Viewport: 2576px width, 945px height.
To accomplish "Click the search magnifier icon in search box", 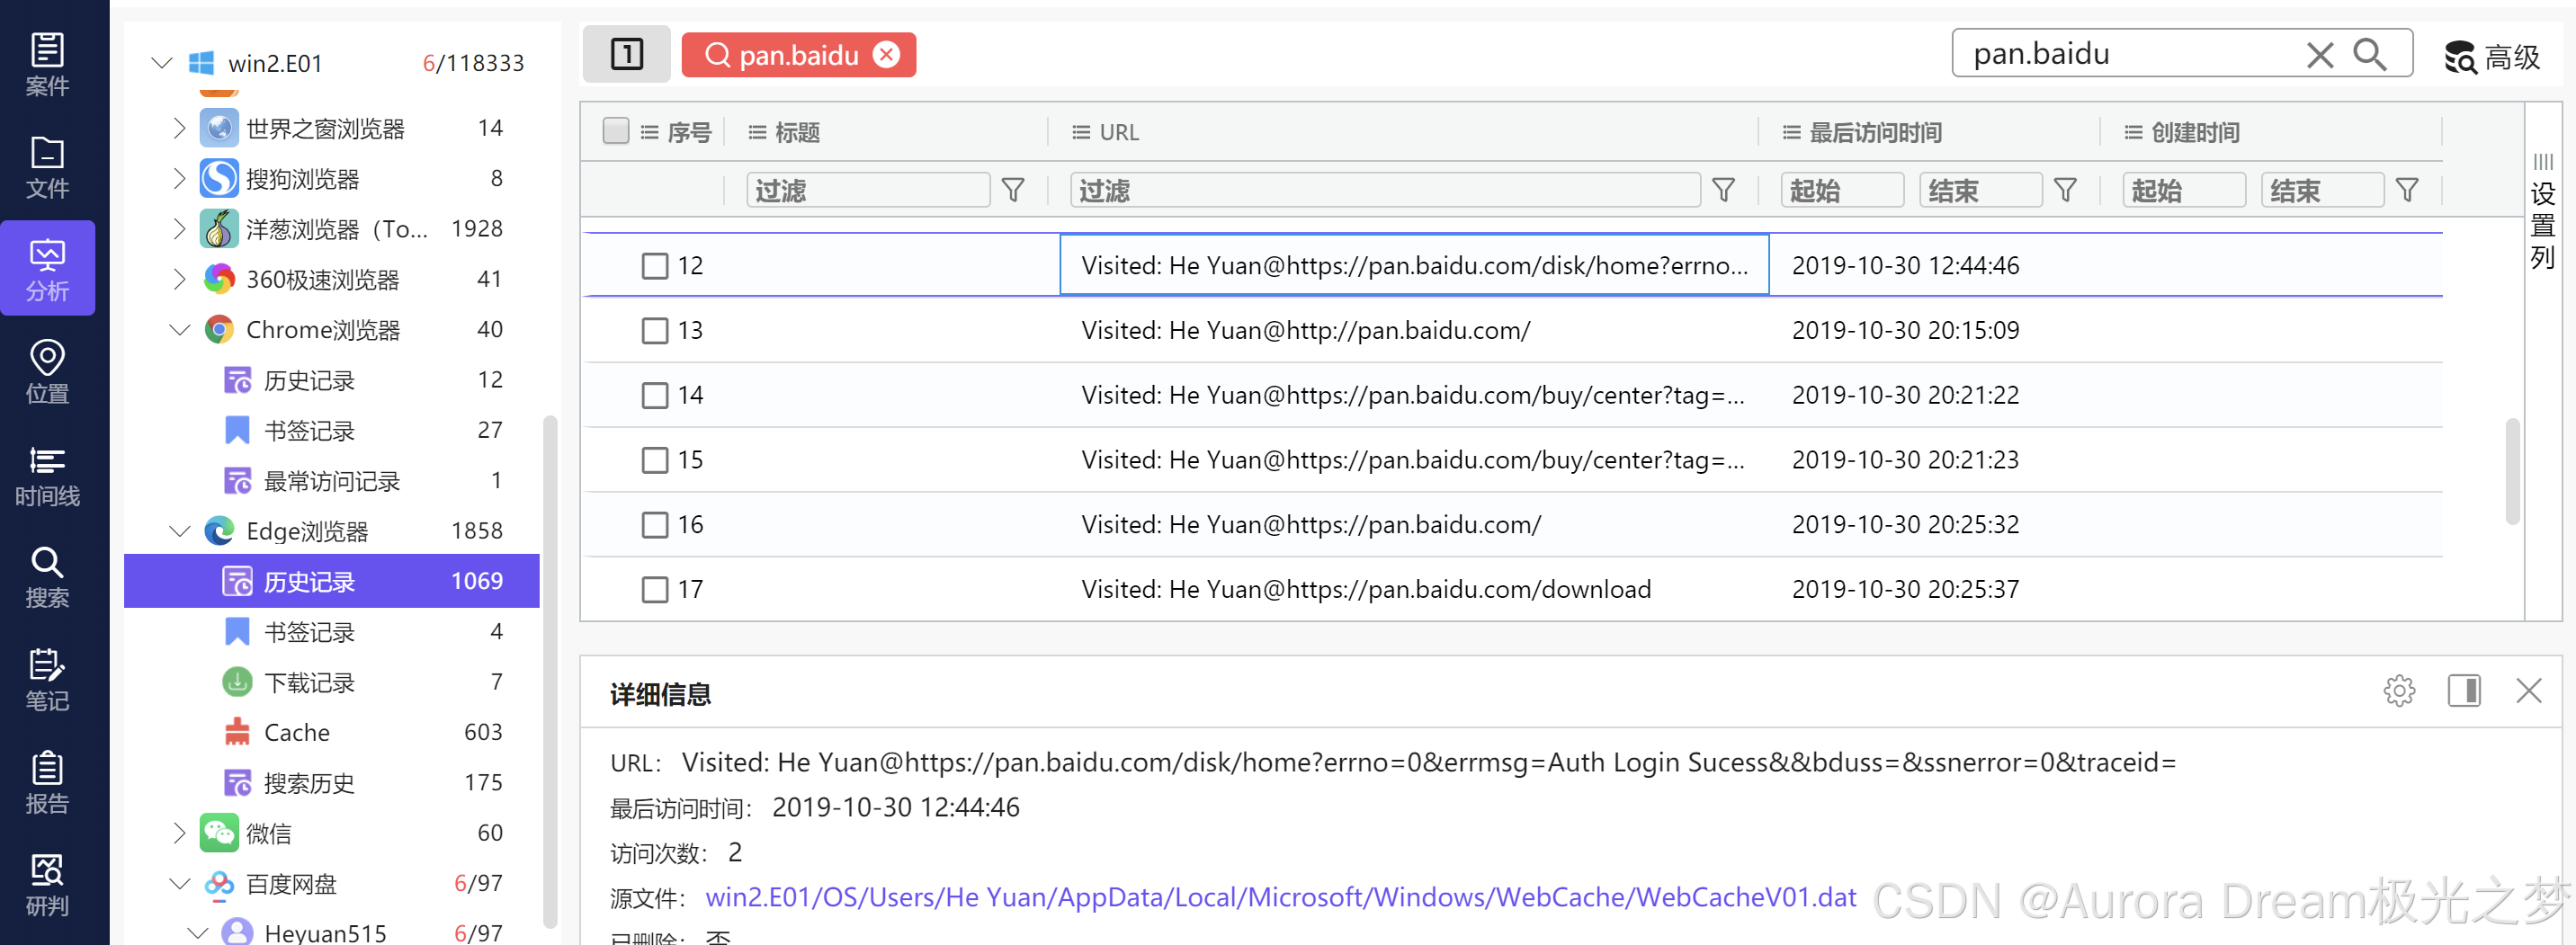I will click(2370, 54).
